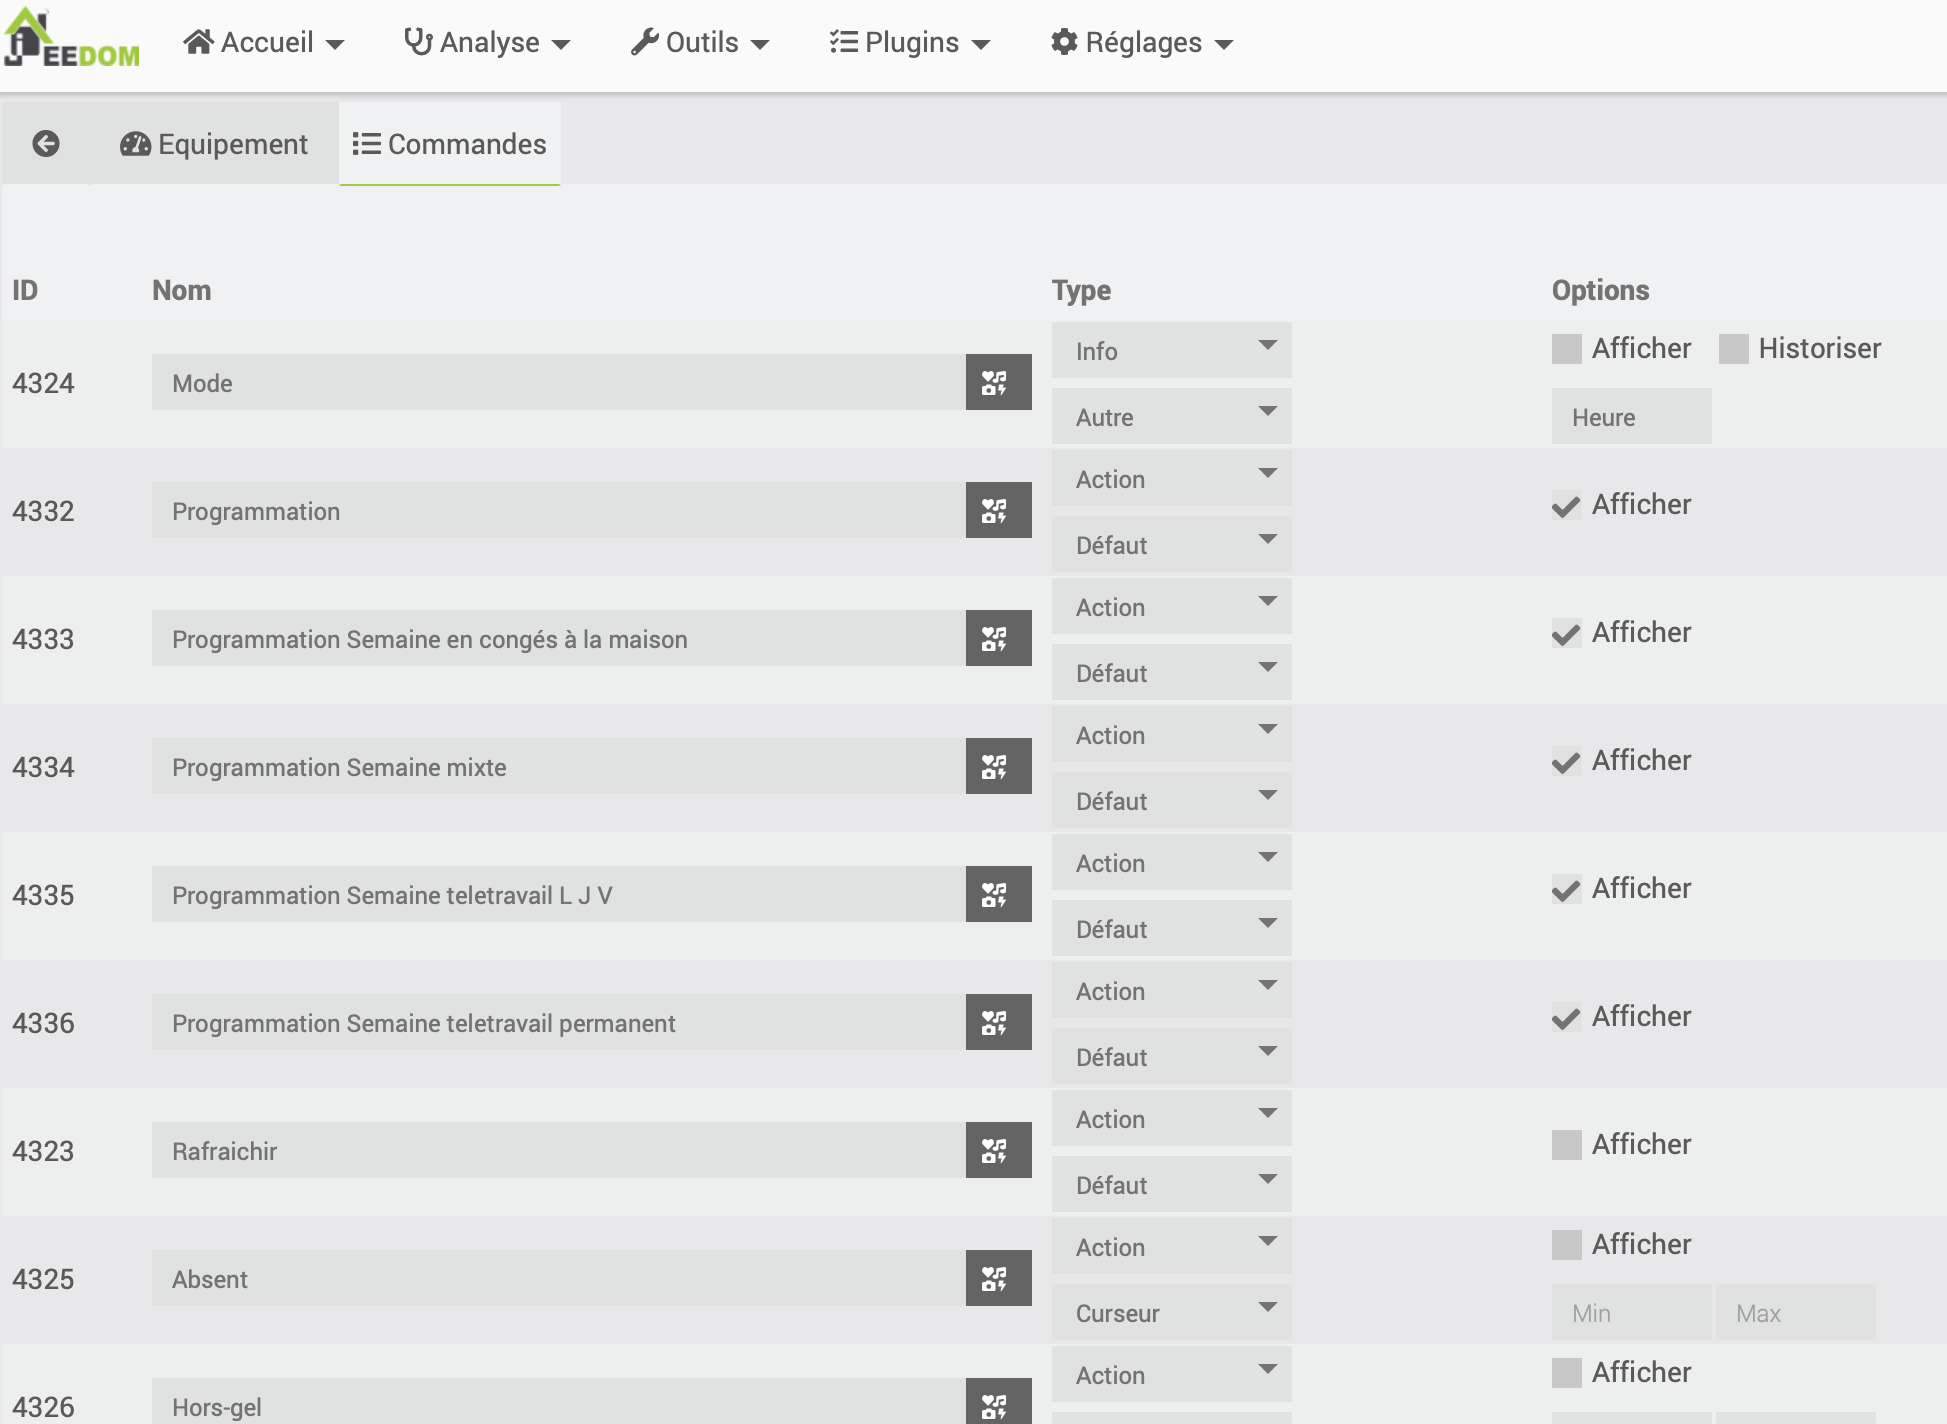This screenshot has width=1947, height=1424.
Task: Click the Heure unit field
Action: [x=1630, y=417]
